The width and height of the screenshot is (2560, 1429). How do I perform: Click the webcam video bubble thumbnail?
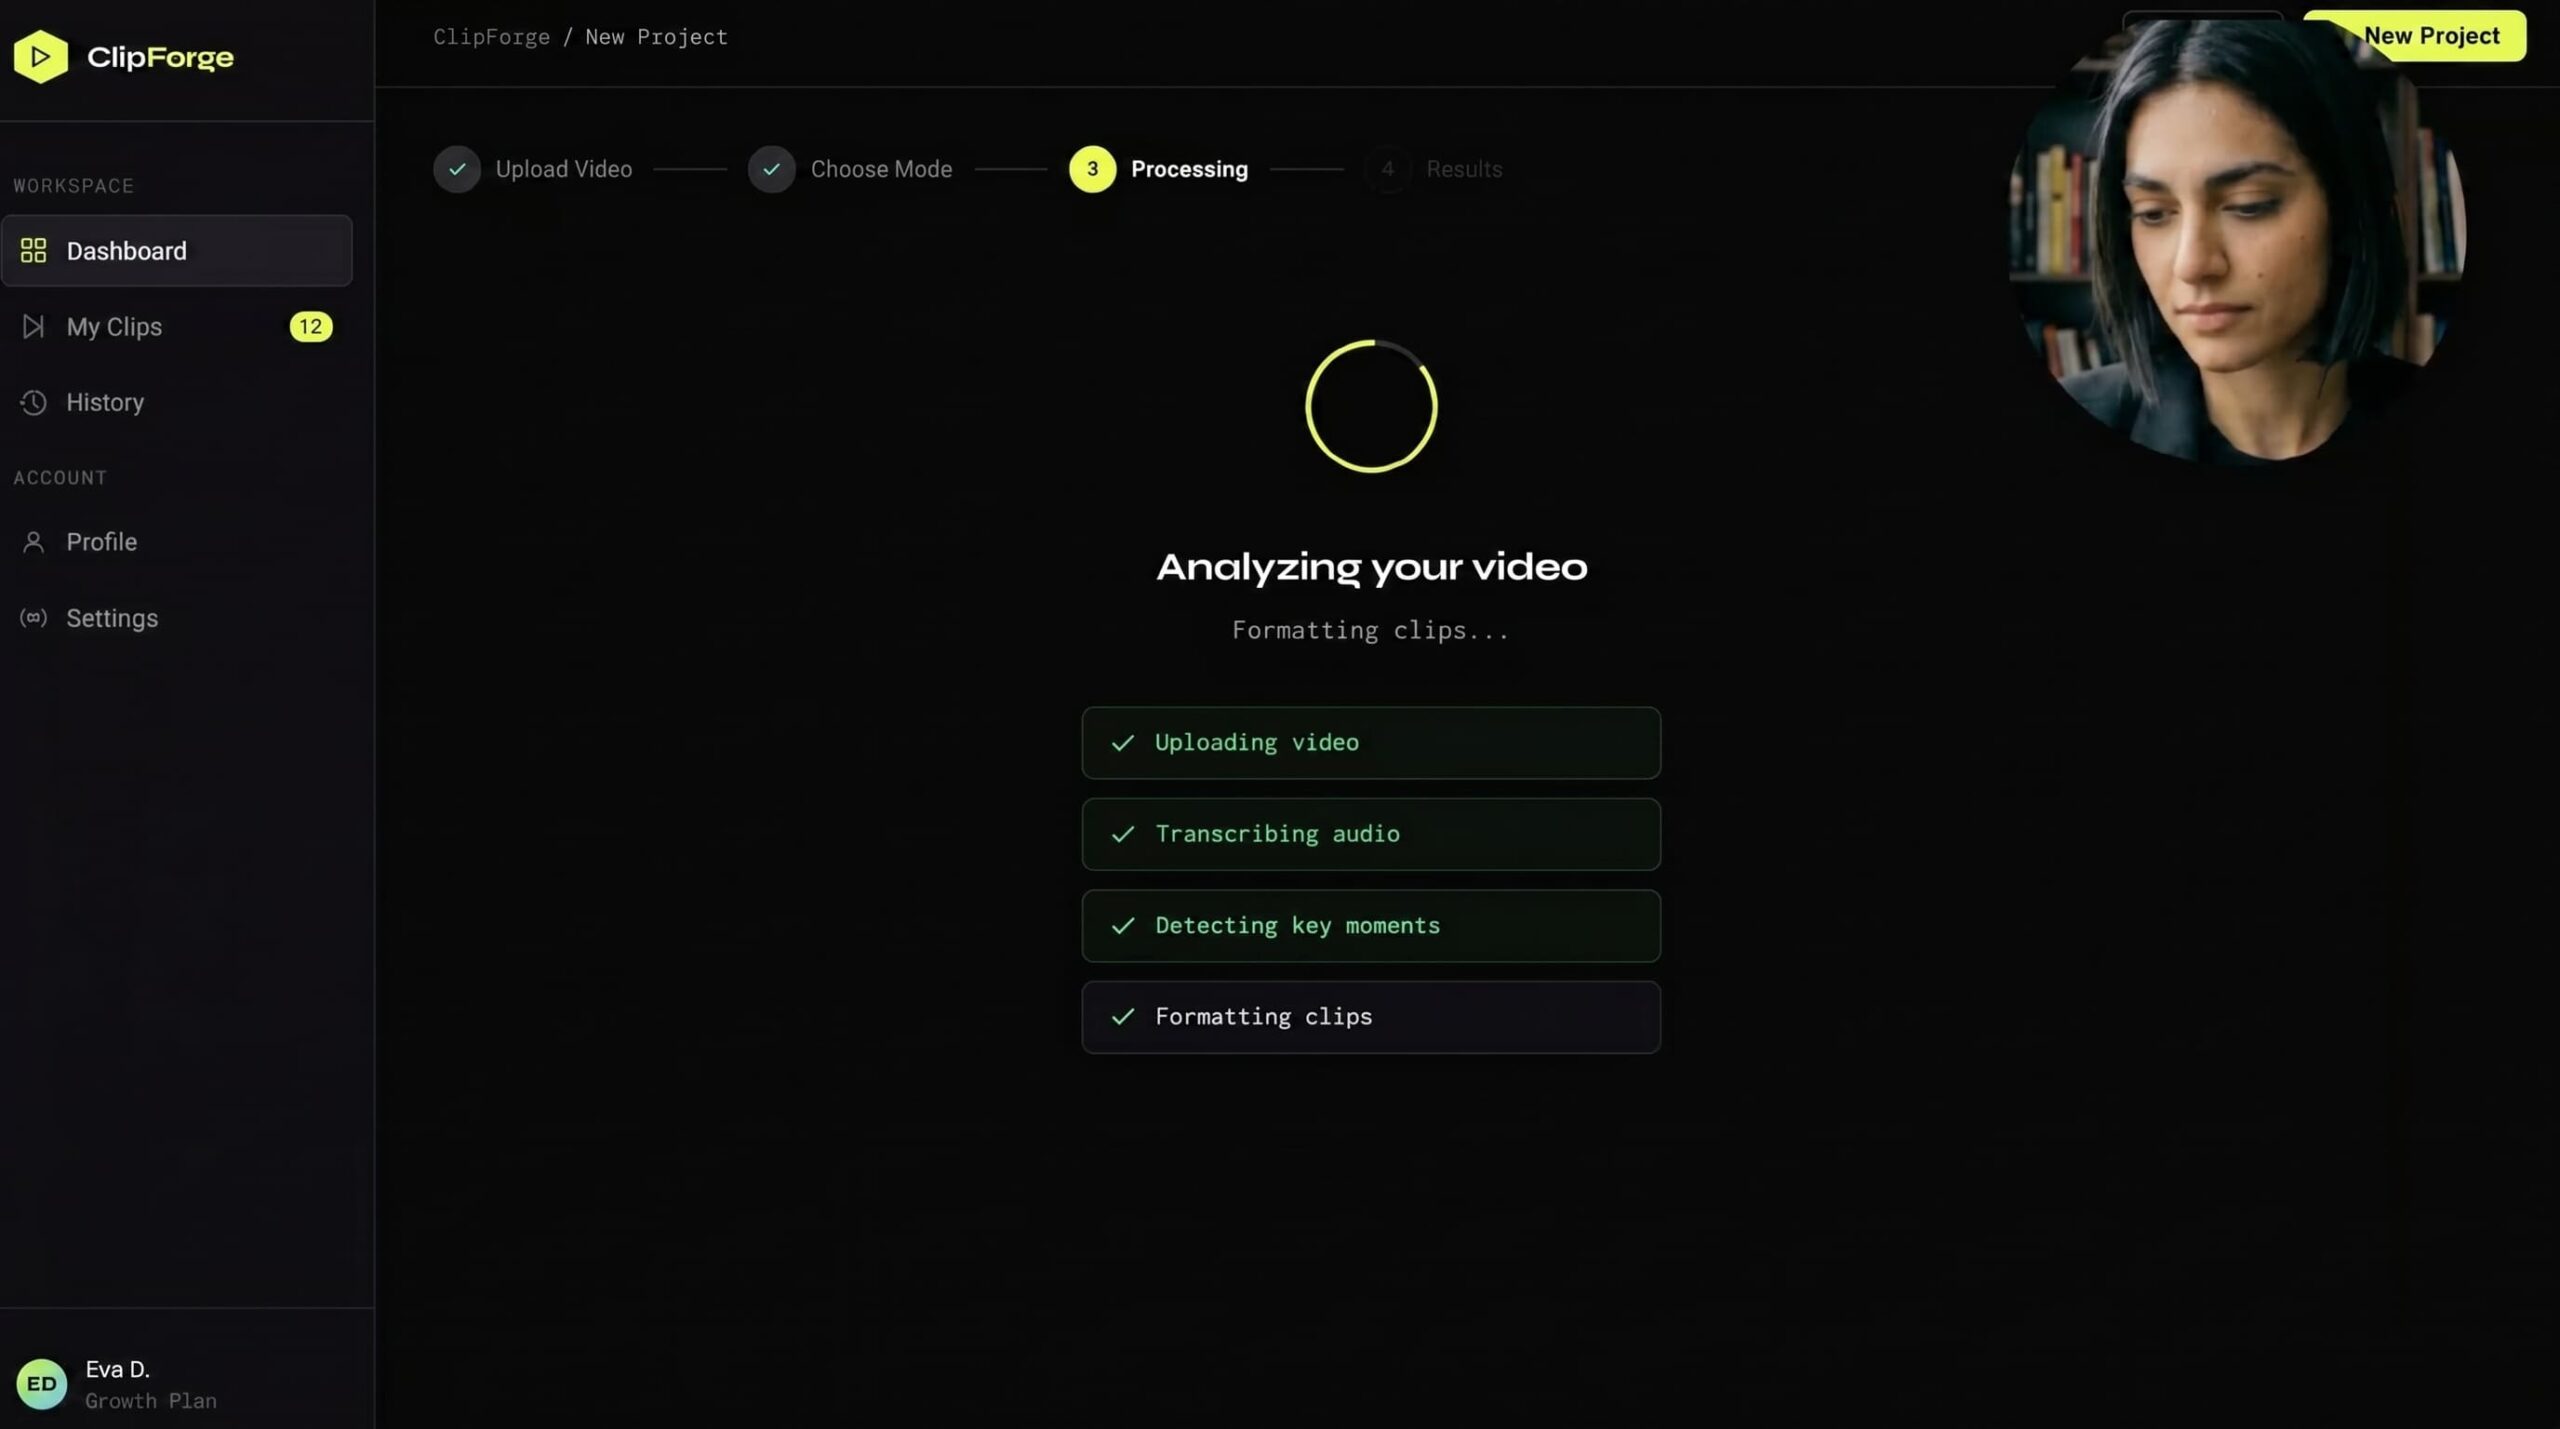[2237, 240]
